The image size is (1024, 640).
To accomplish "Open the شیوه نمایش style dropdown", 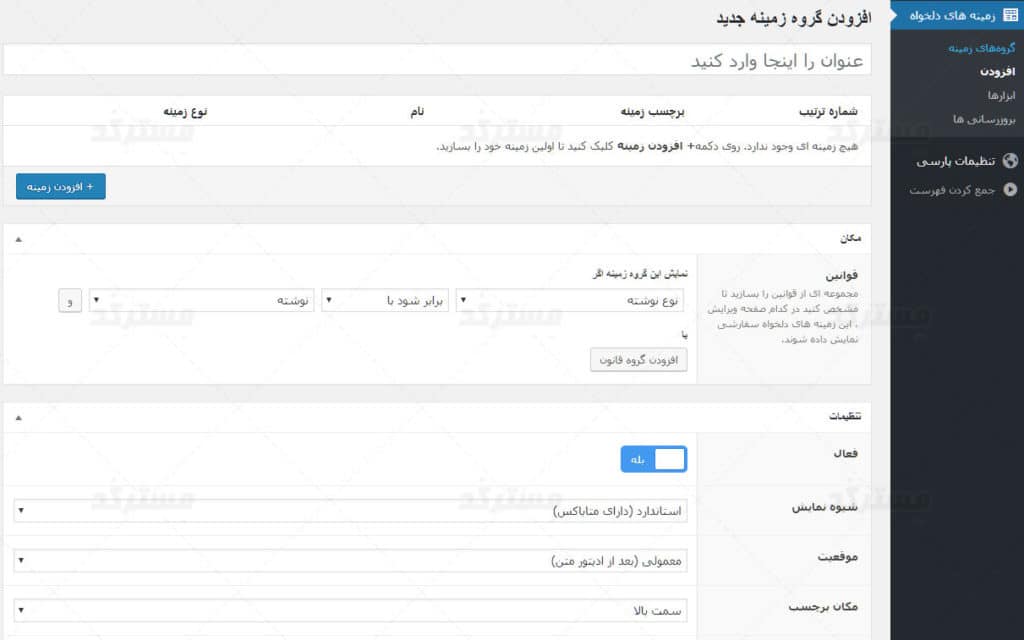I will [x=350, y=511].
